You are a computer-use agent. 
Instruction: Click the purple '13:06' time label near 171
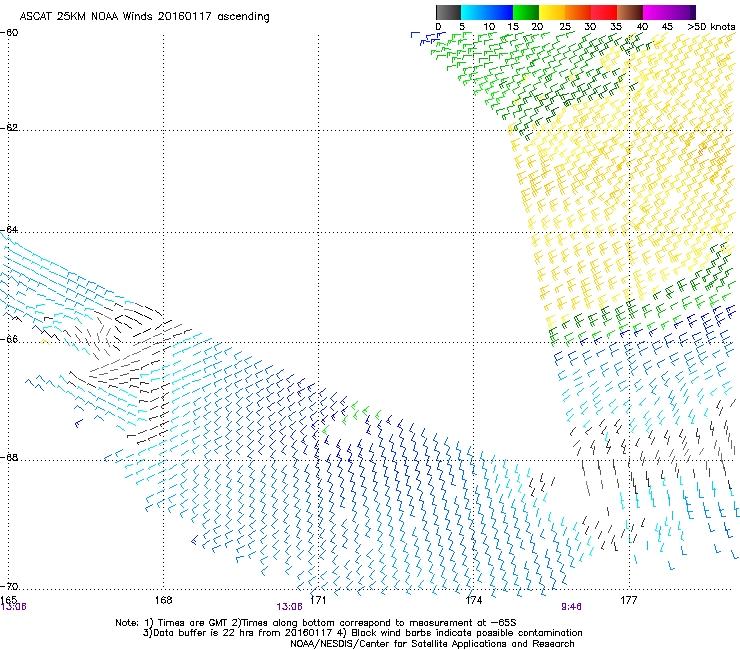point(289,607)
